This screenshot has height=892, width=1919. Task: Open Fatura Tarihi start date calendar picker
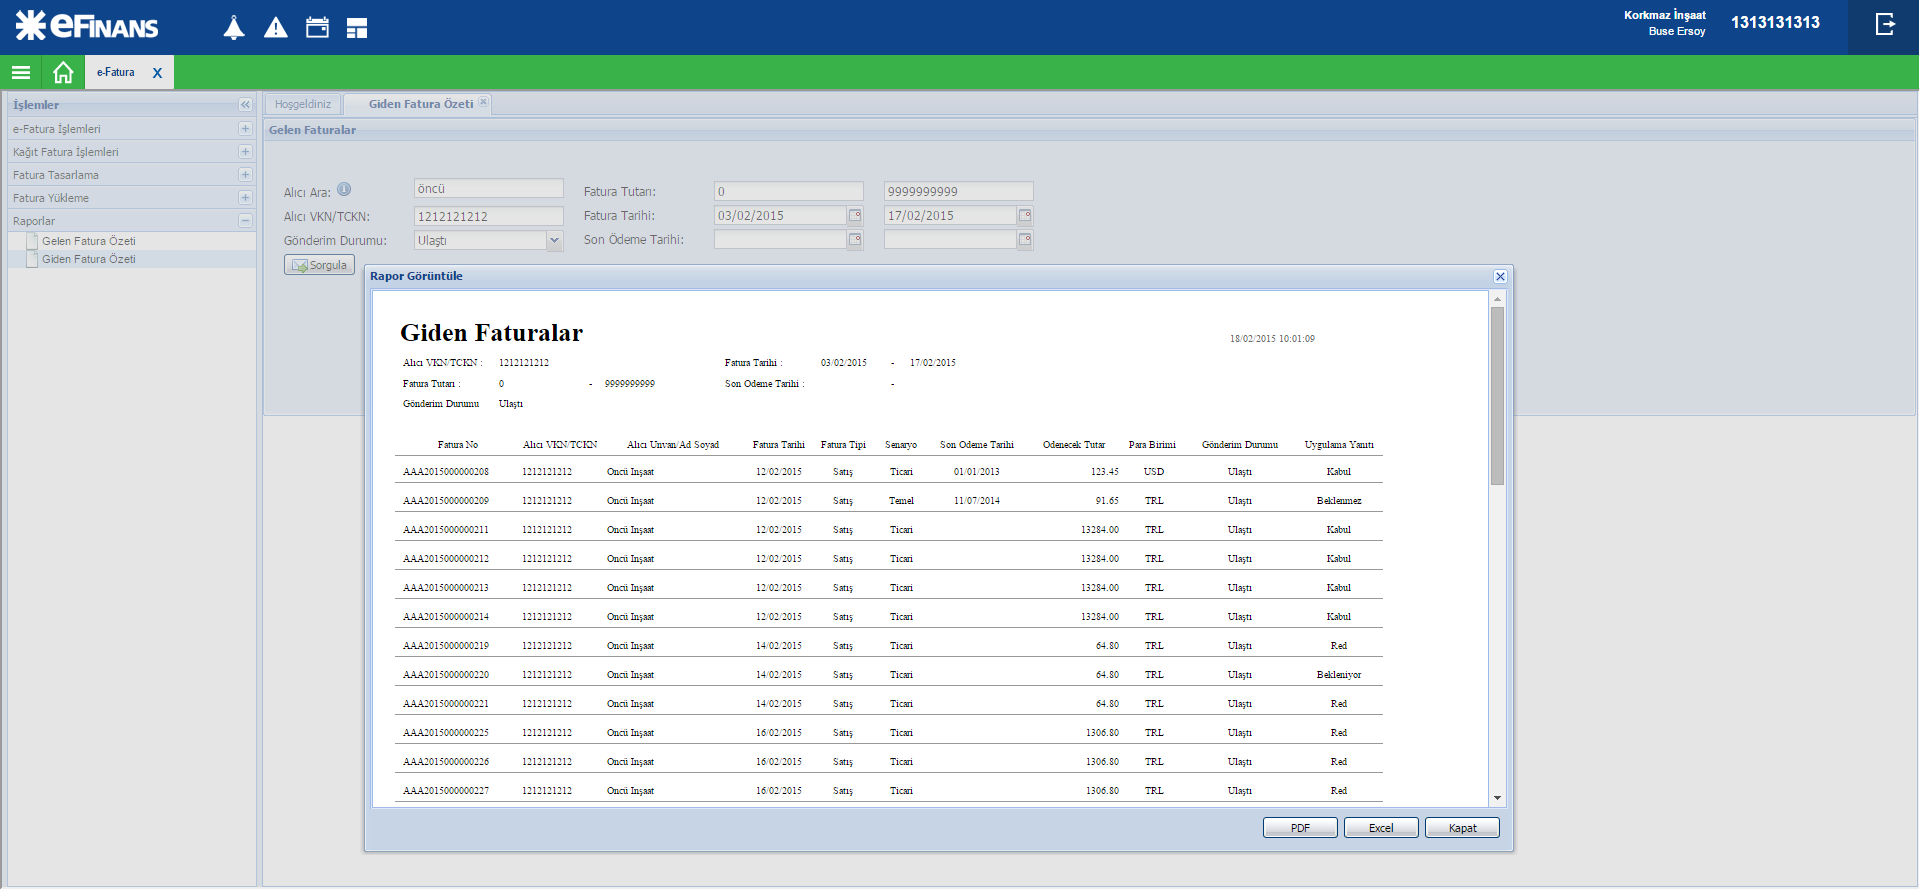point(855,215)
